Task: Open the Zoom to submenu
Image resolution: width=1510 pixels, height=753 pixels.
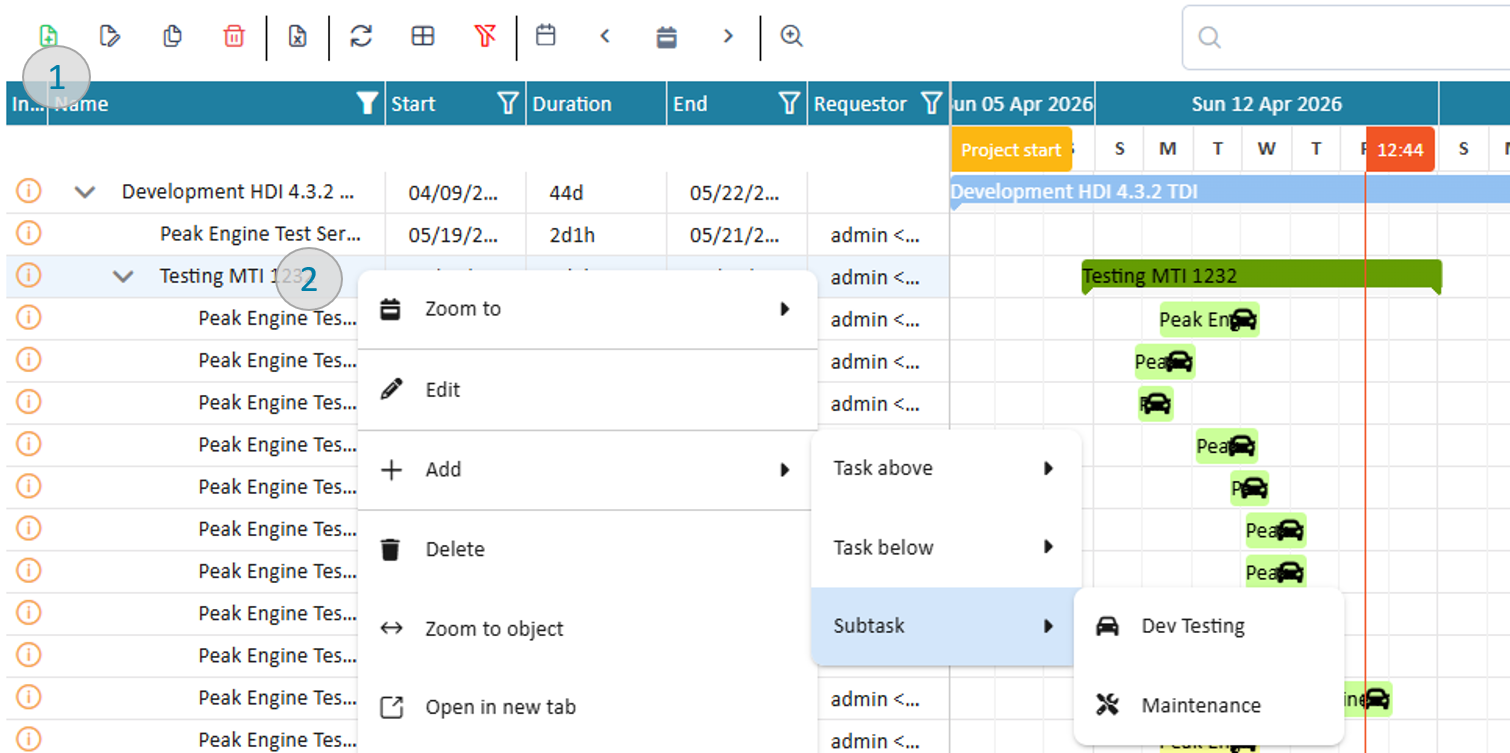Action: point(587,309)
